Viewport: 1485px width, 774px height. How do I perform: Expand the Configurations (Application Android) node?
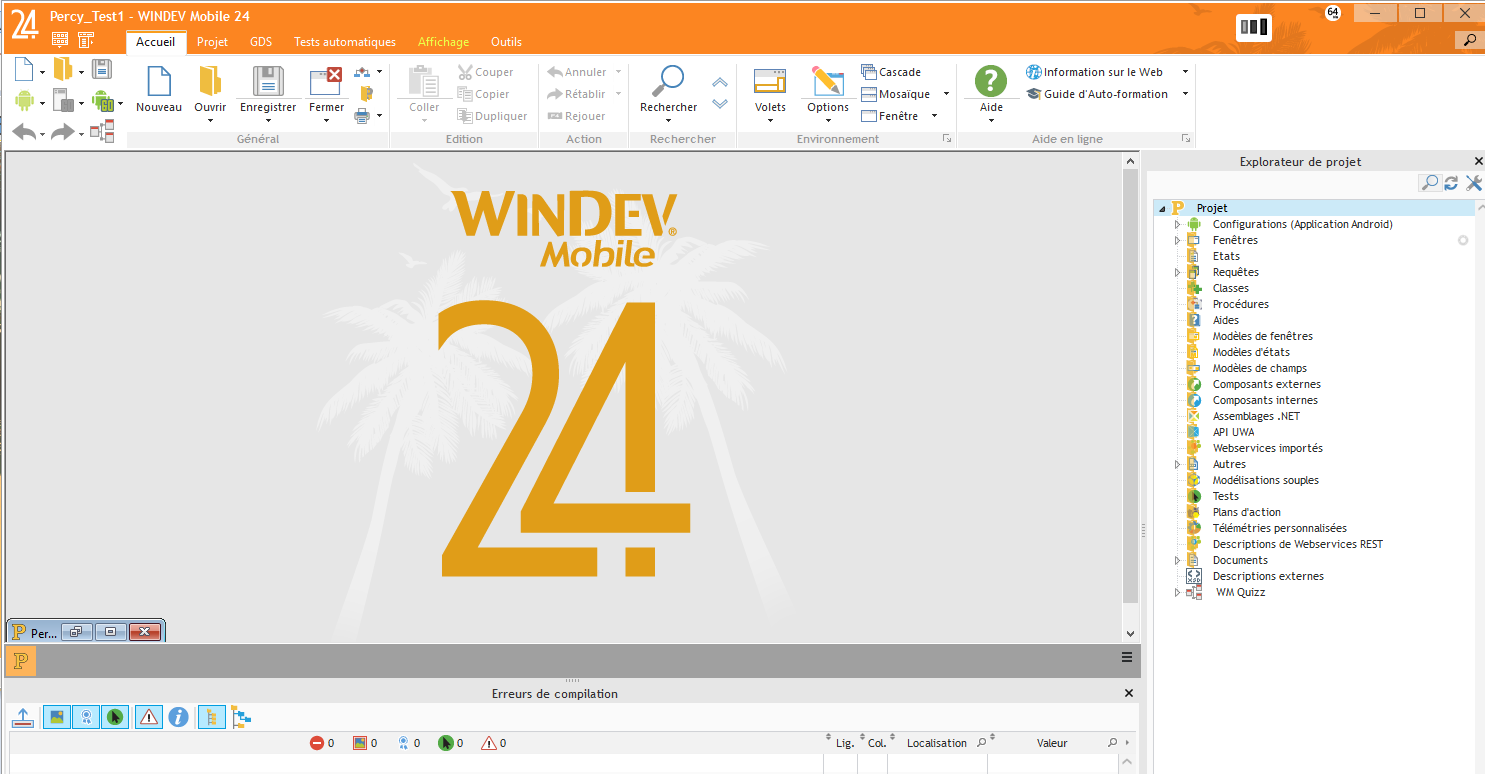pyautogui.click(x=1177, y=224)
